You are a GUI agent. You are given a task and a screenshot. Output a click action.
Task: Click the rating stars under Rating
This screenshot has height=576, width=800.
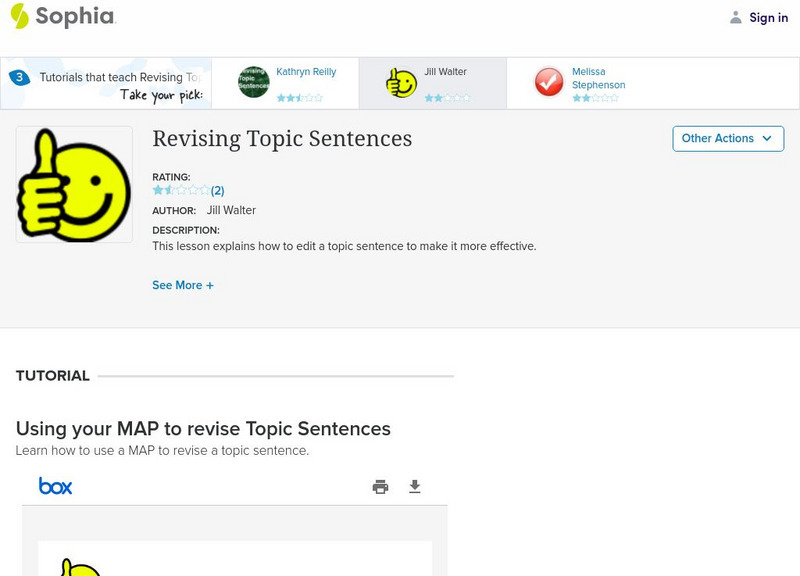click(181, 190)
